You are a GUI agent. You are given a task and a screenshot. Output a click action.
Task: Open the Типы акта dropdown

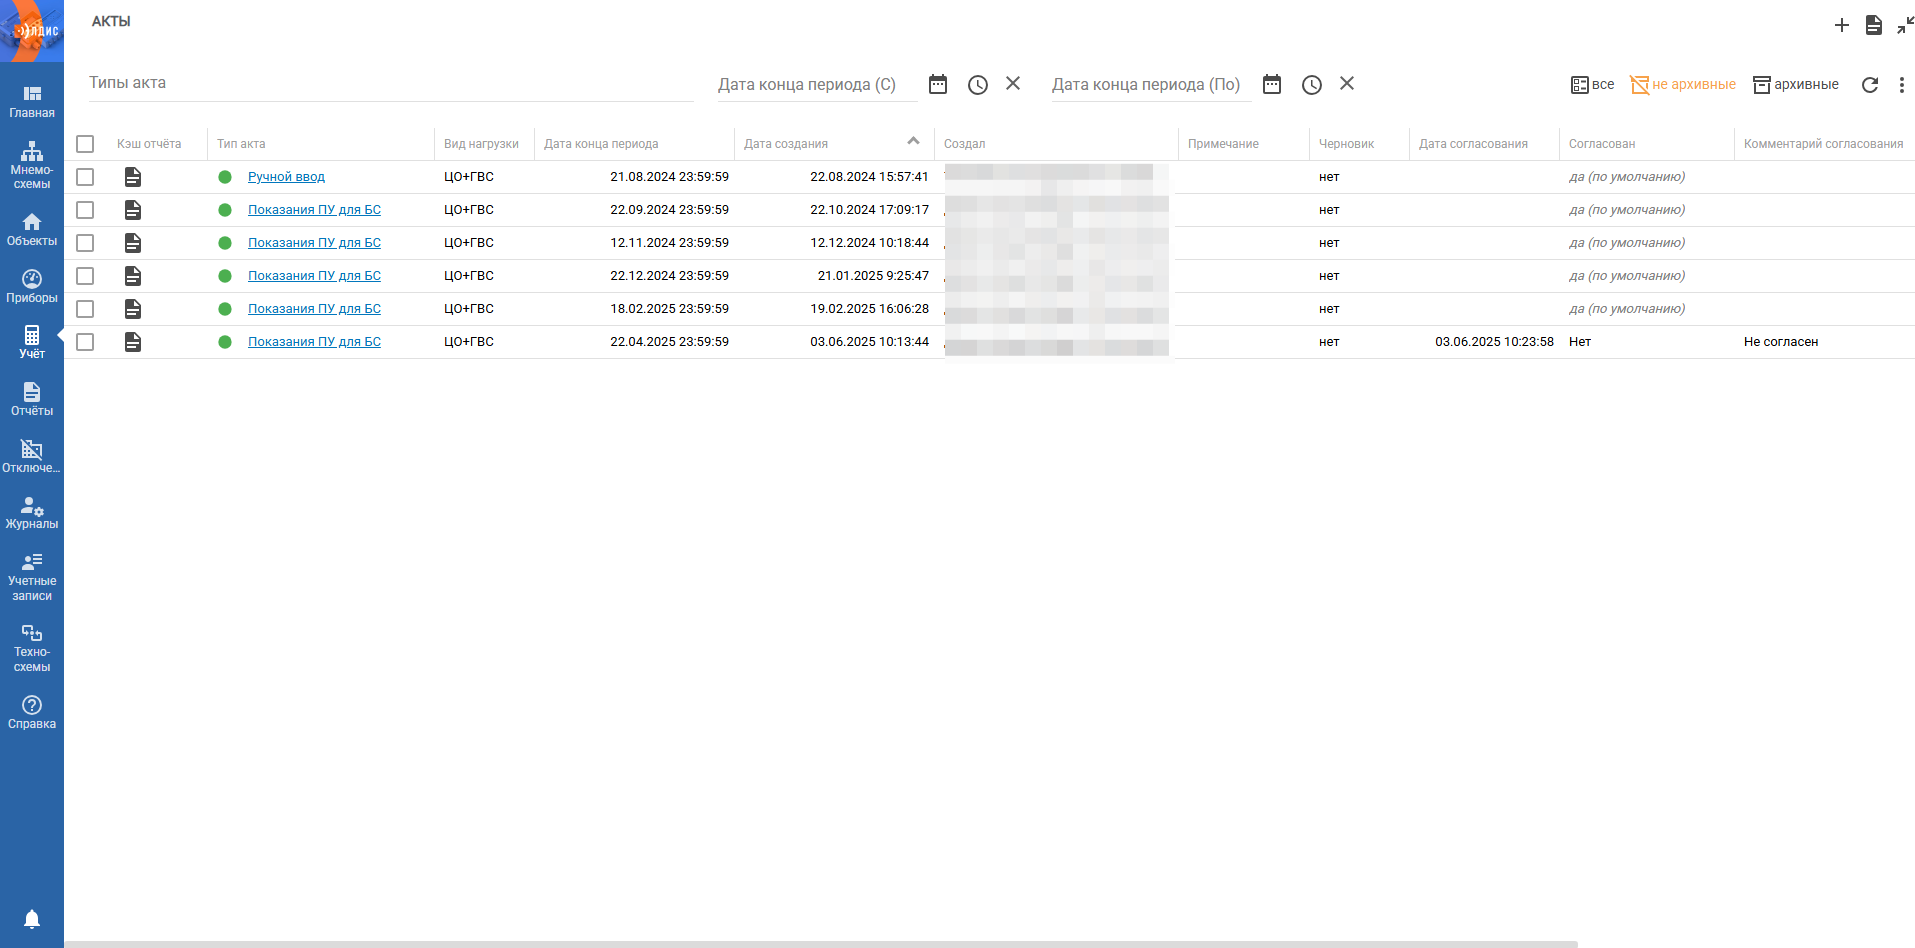click(x=390, y=83)
